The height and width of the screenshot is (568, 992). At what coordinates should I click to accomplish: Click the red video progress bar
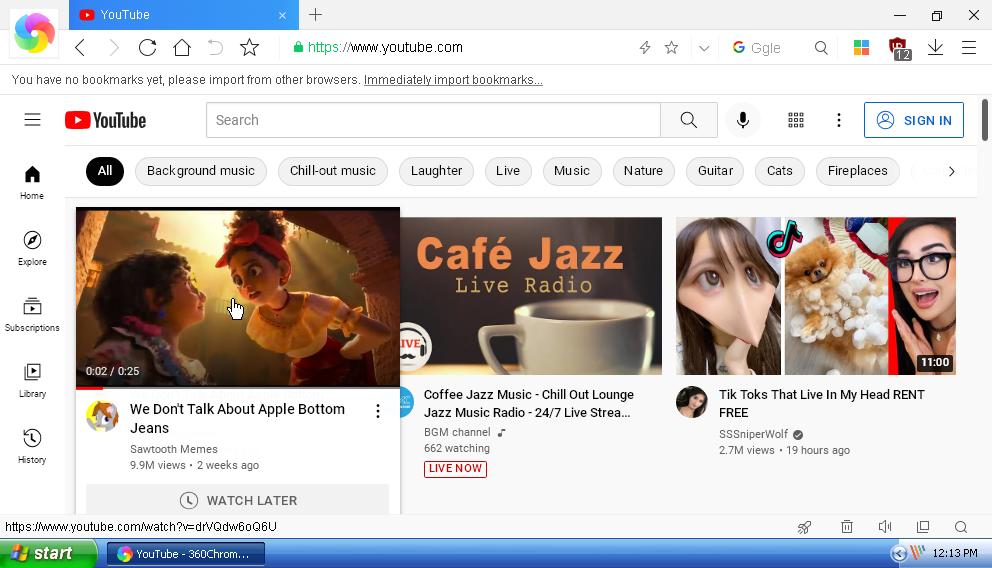coord(89,388)
